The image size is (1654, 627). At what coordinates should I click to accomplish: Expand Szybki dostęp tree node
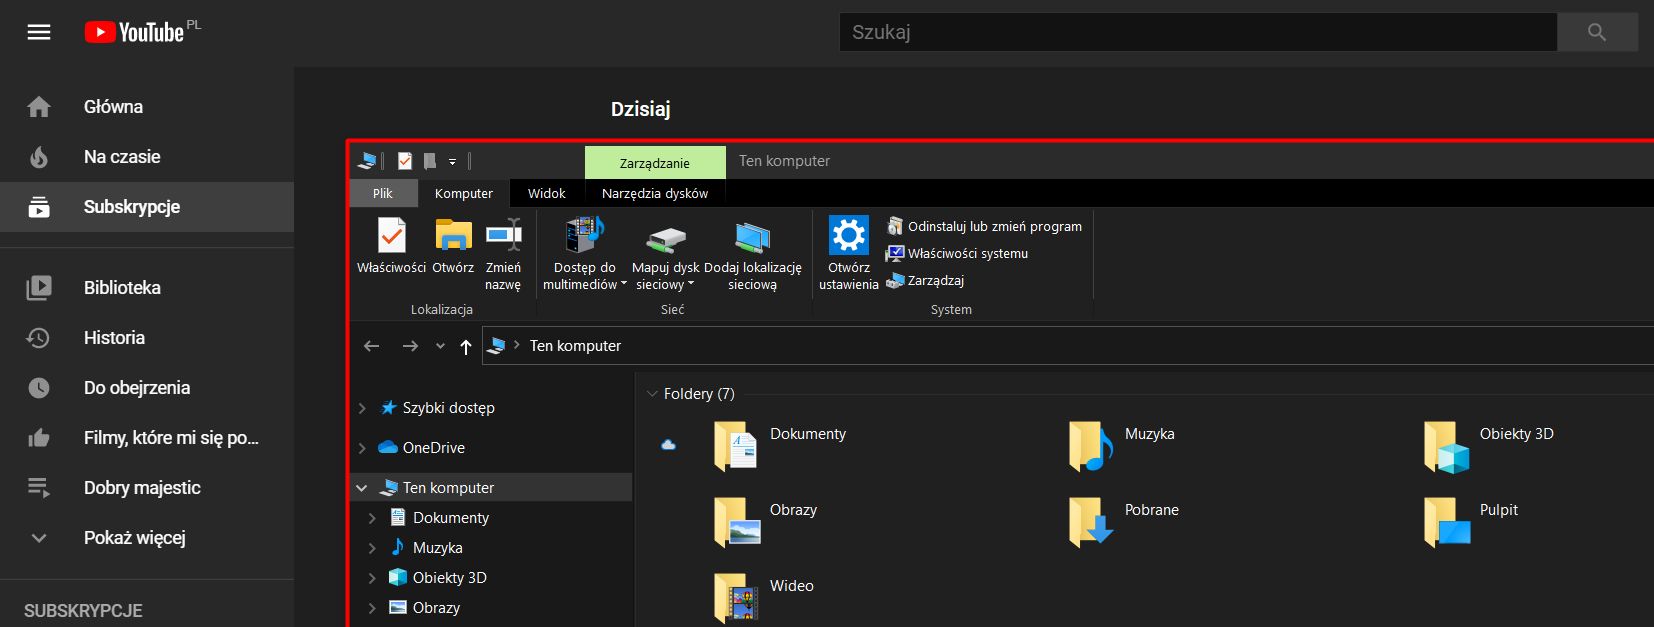click(362, 408)
